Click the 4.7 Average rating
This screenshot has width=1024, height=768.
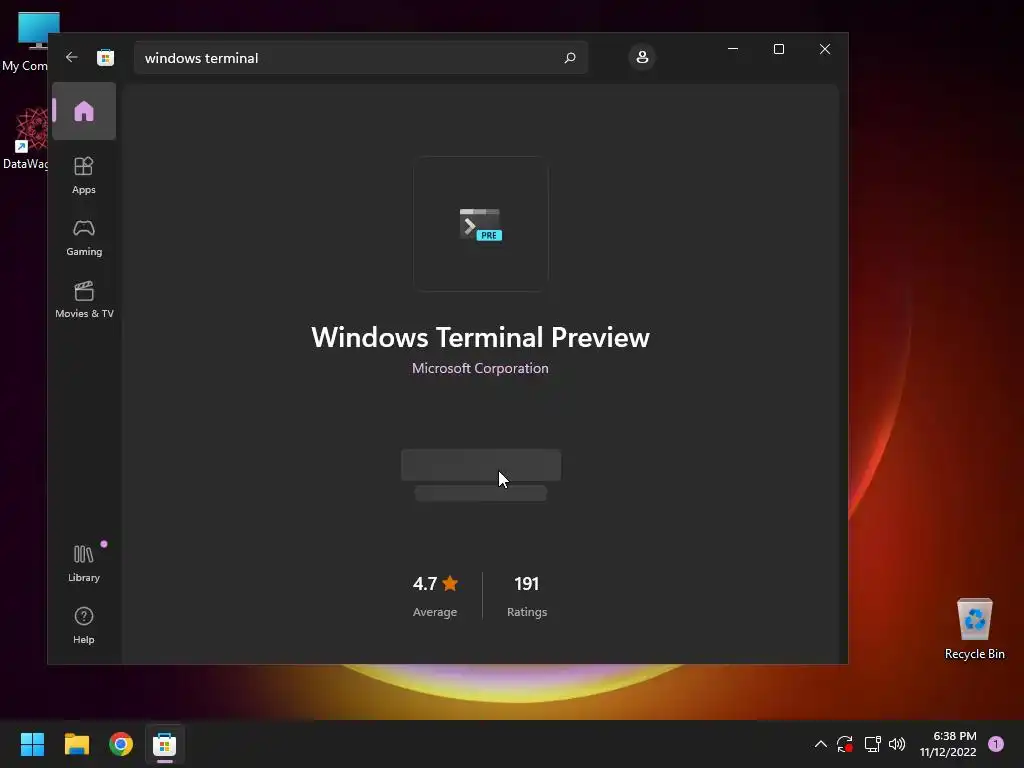pos(435,596)
